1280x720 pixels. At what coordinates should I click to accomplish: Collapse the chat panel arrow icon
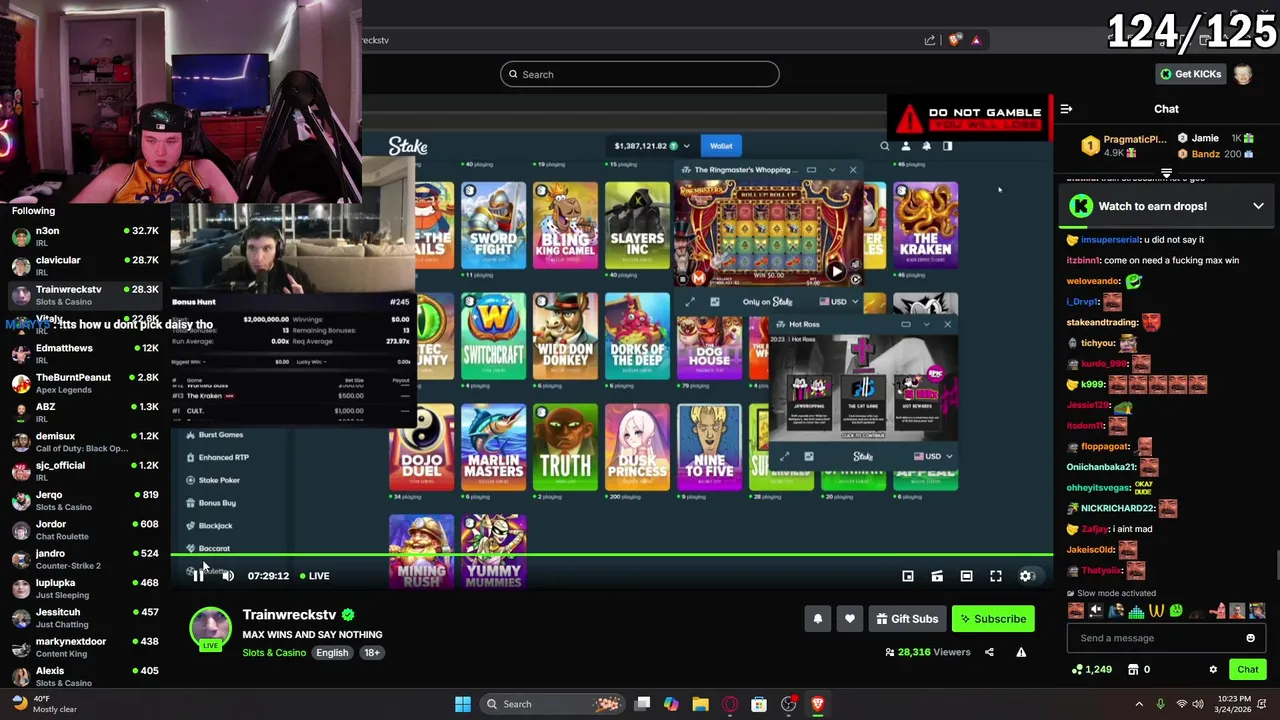pos(1066,109)
